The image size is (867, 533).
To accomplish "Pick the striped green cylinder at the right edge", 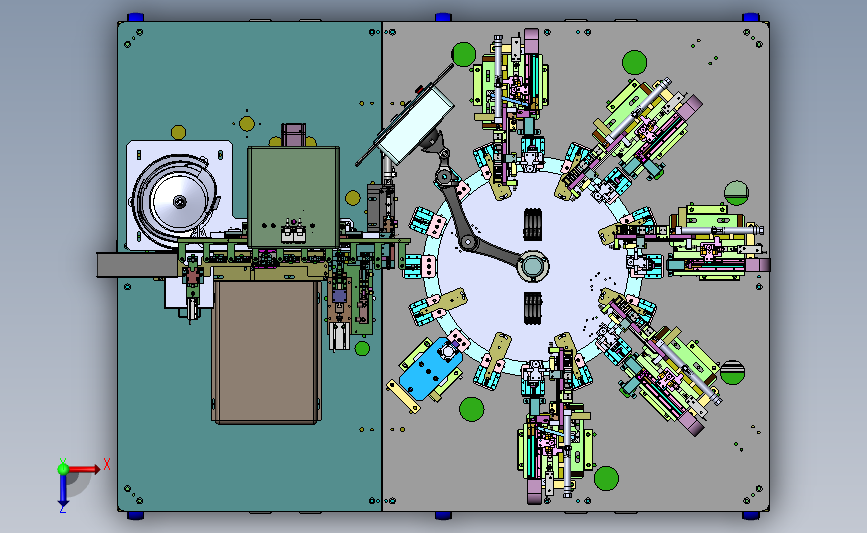I will point(733,372).
